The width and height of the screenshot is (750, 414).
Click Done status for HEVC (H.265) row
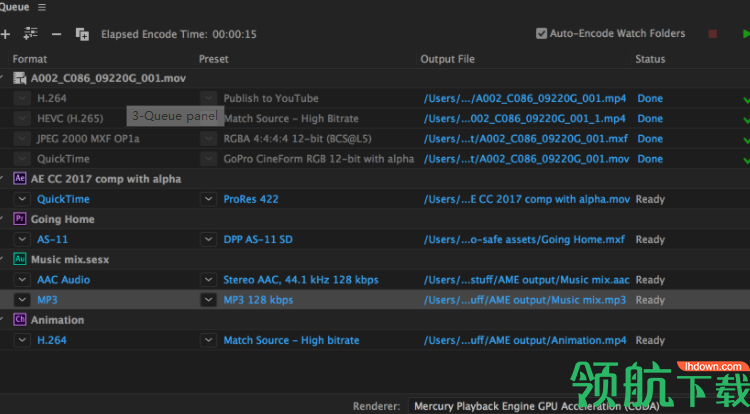click(x=650, y=118)
